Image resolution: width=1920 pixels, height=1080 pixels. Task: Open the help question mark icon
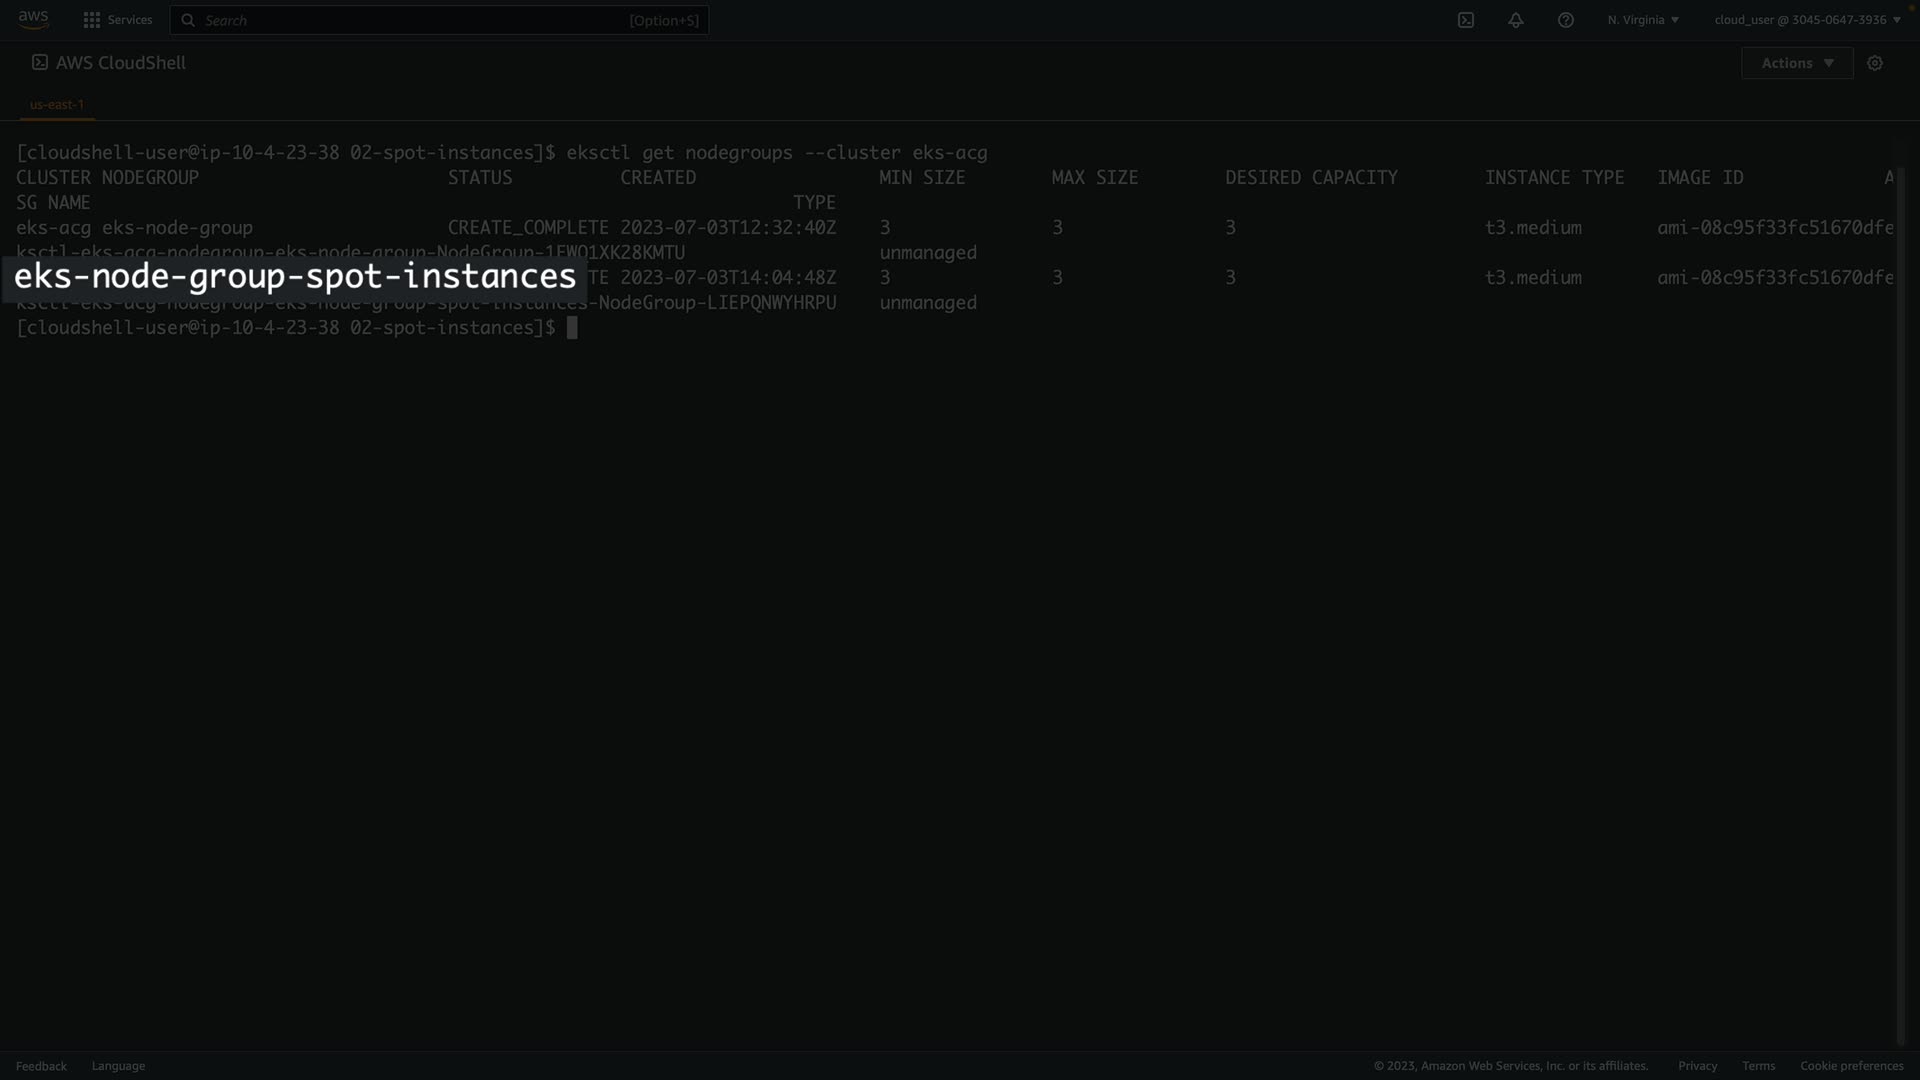[1566, 20]
